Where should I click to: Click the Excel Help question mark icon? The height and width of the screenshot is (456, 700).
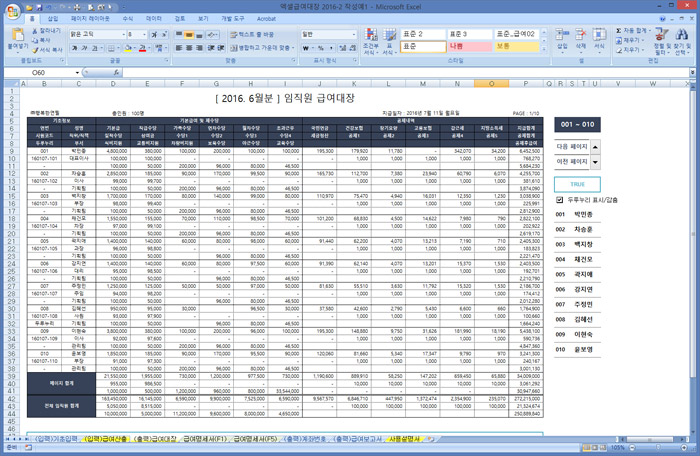[662, 19]
